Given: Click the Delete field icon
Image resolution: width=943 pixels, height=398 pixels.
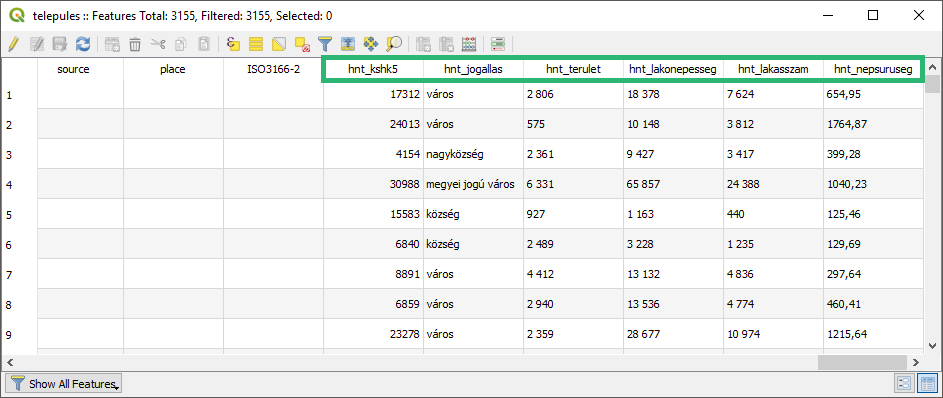Looking at the screenshot, I should click(x=446, y=43).
